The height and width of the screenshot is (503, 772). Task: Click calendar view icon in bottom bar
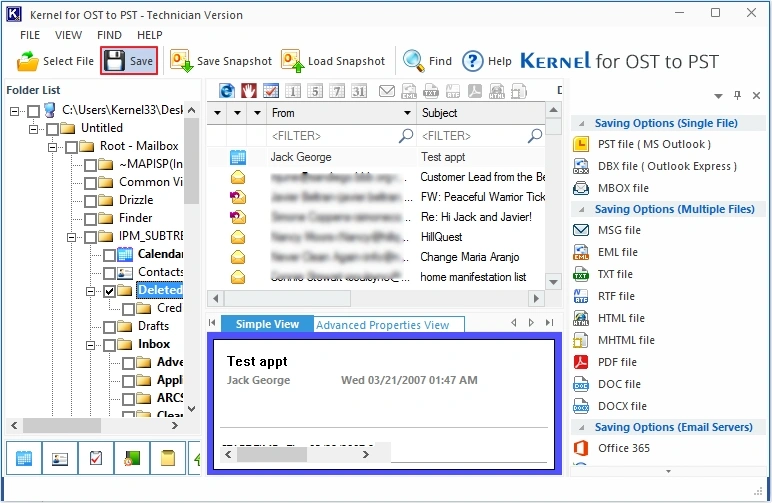[x=24, y=459]
